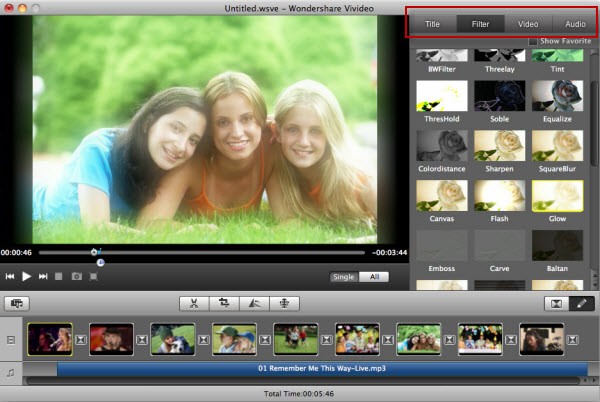Click the current time 00:00:46
The height and width of the screenshot is (402, 600).
[x=16, y=252]
